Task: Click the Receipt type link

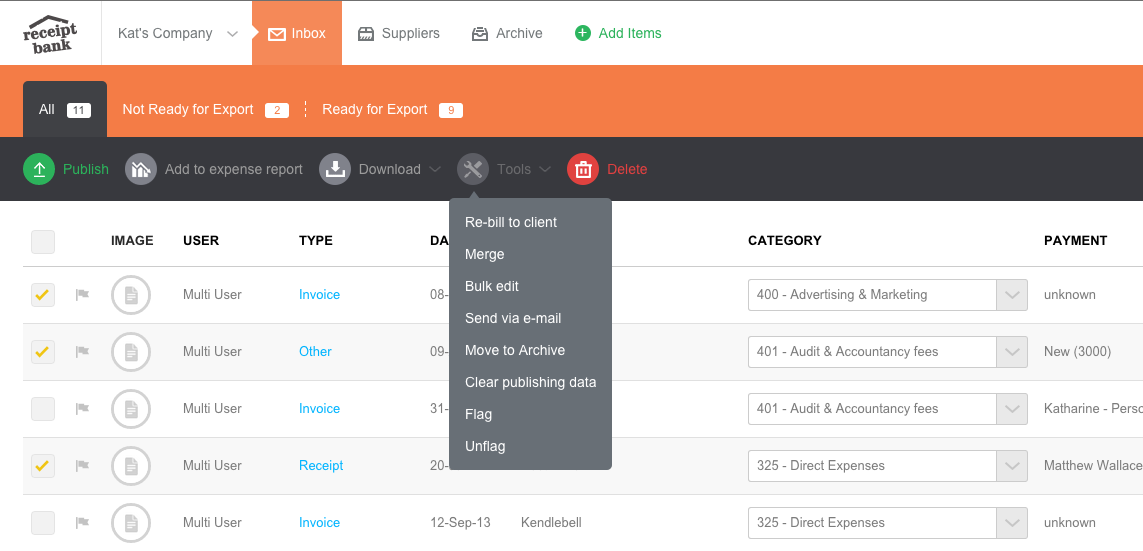Action: click(x=321, y=466)
